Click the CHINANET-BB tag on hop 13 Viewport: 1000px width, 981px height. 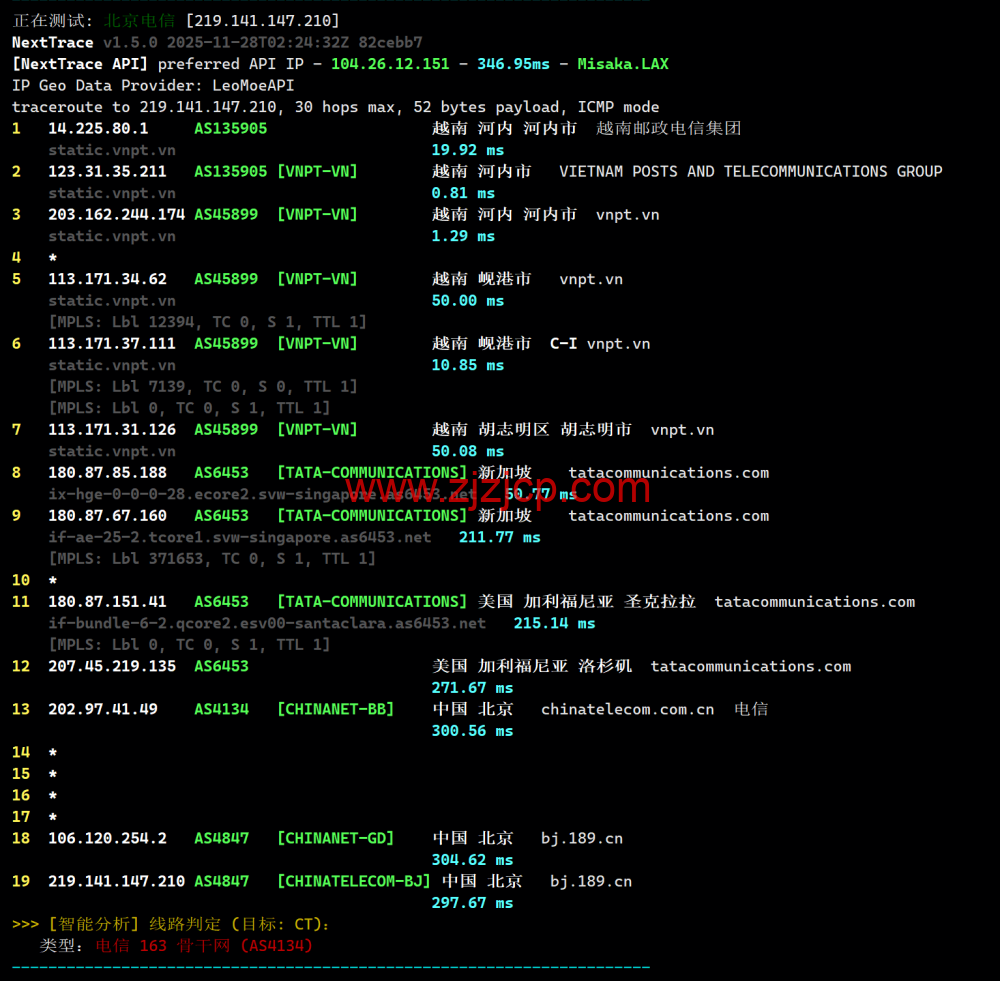(x=335, y=709)
